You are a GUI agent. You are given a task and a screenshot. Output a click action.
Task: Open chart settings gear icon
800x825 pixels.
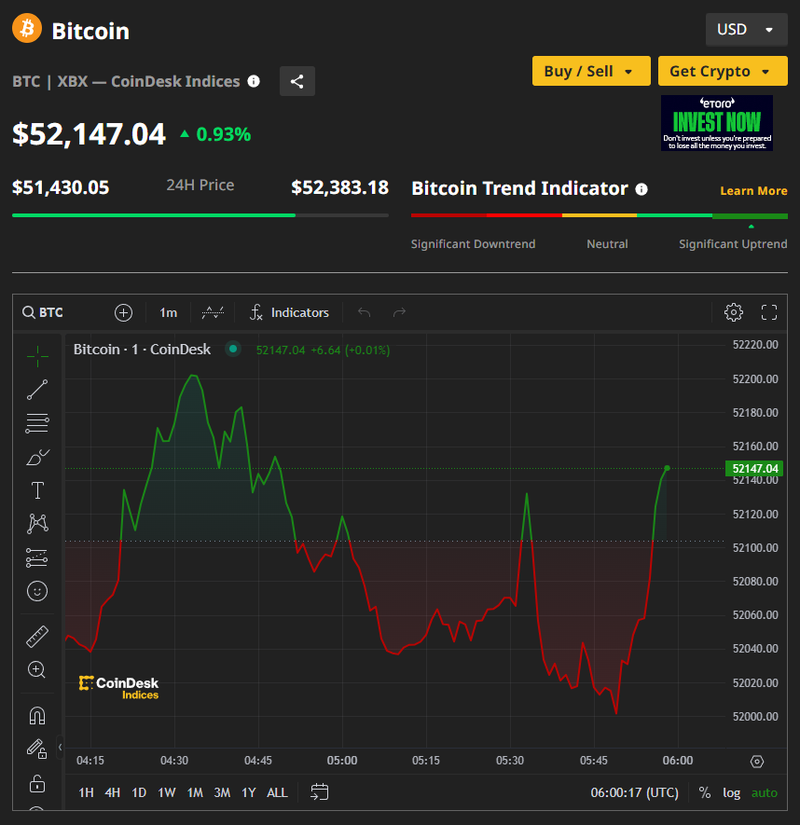[733, 312]
